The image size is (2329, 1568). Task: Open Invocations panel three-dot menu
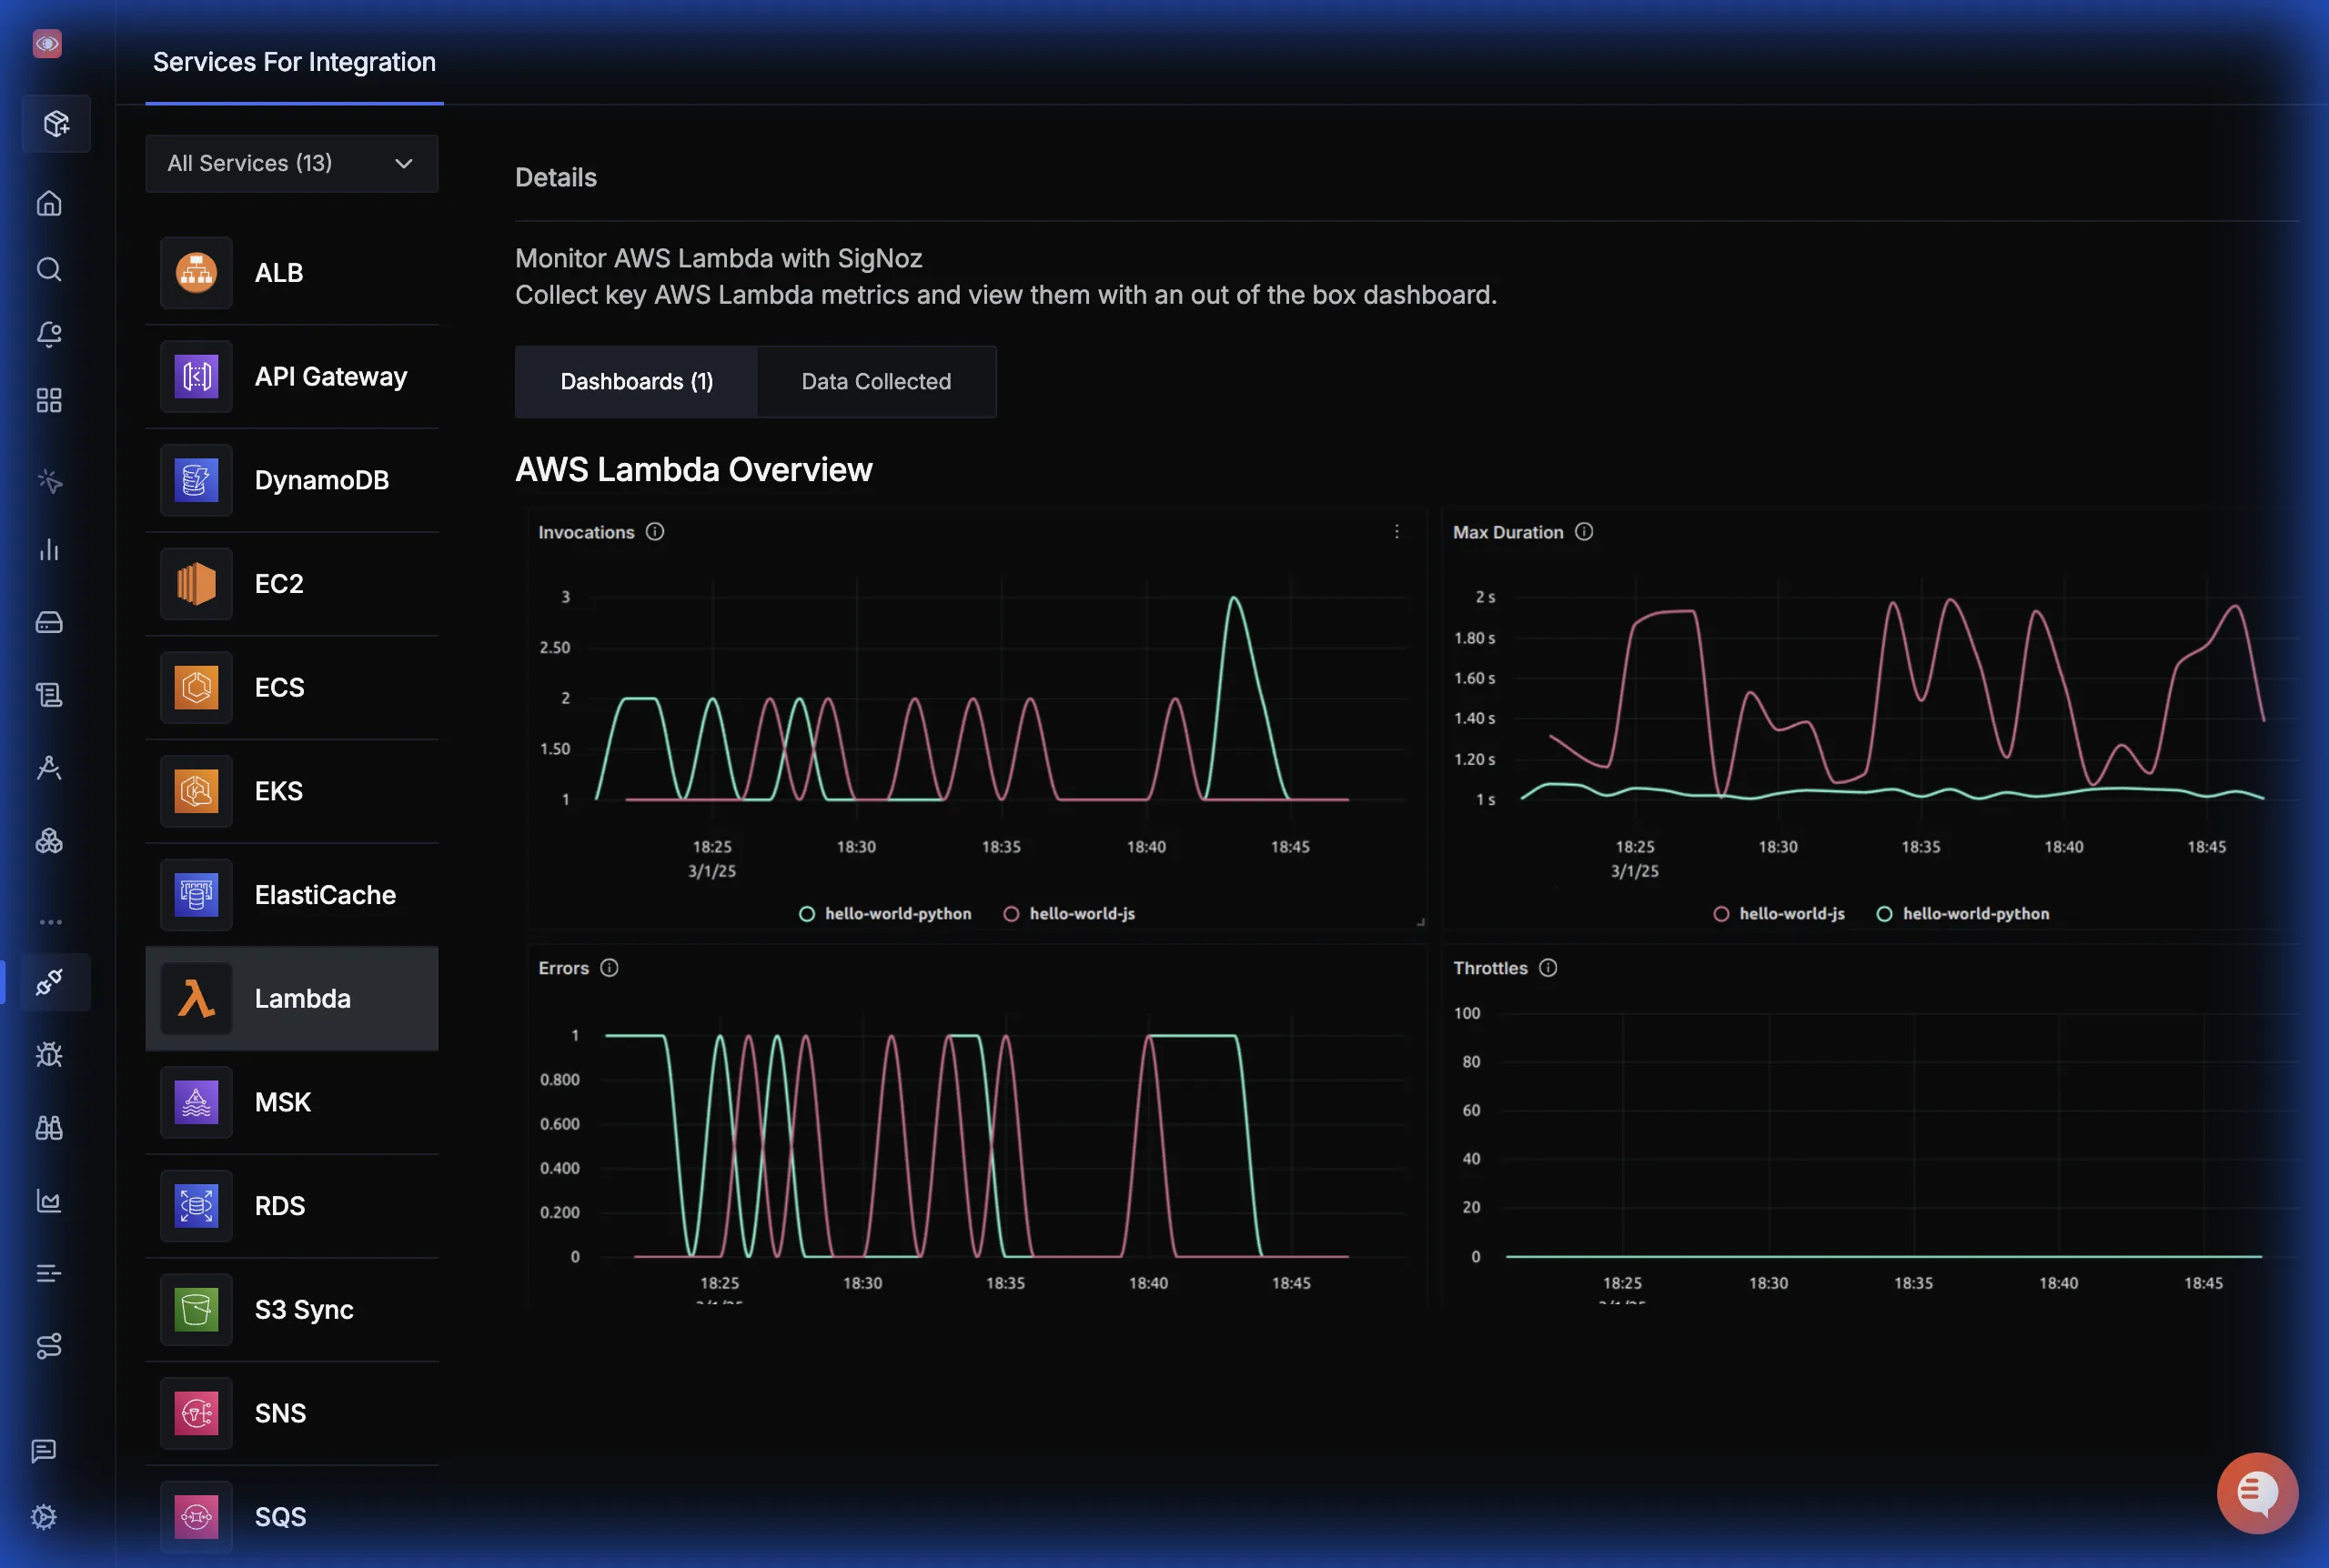point(1397,532)
